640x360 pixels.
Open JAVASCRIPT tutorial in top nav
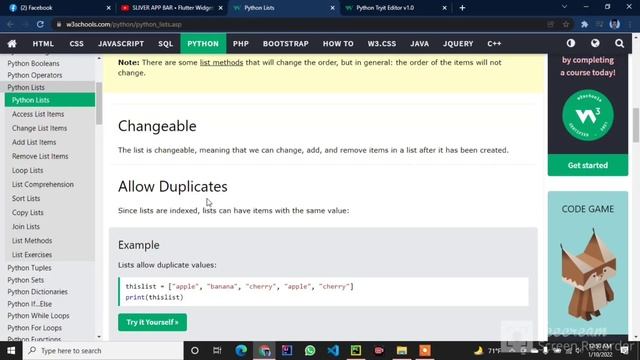(x=121, y=44)
